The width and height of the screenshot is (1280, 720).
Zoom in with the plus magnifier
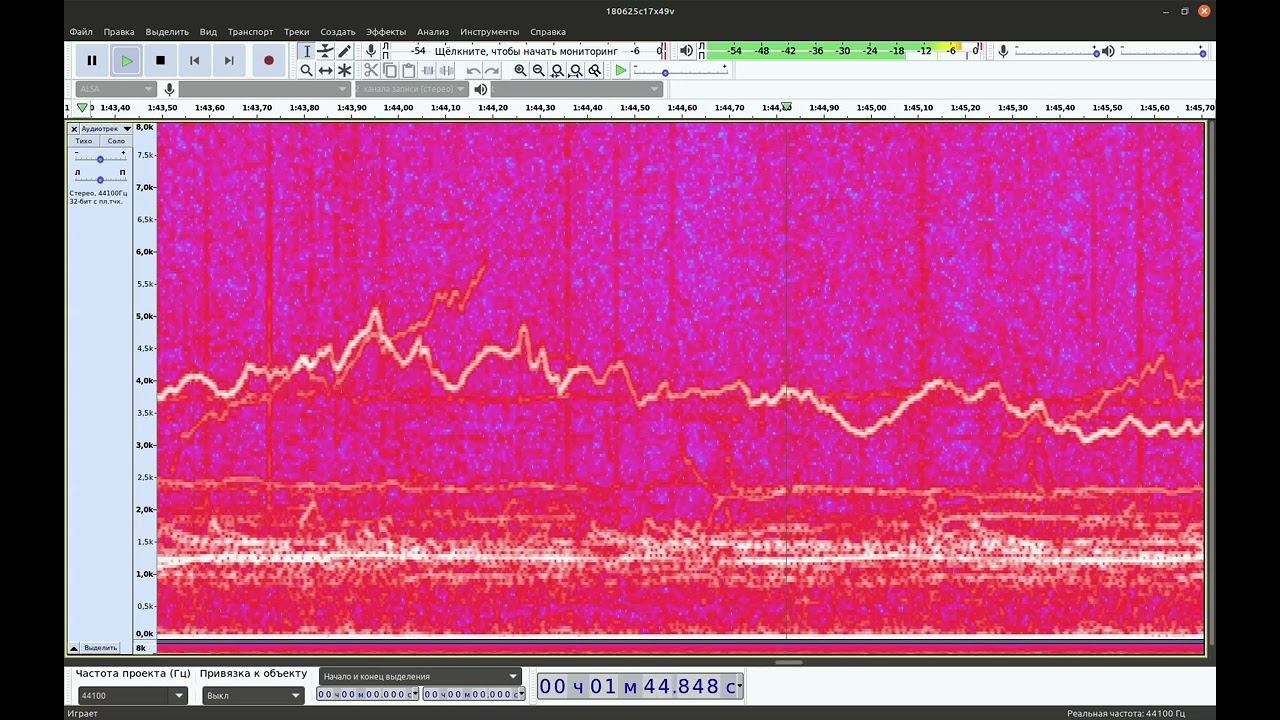(520, 70)
